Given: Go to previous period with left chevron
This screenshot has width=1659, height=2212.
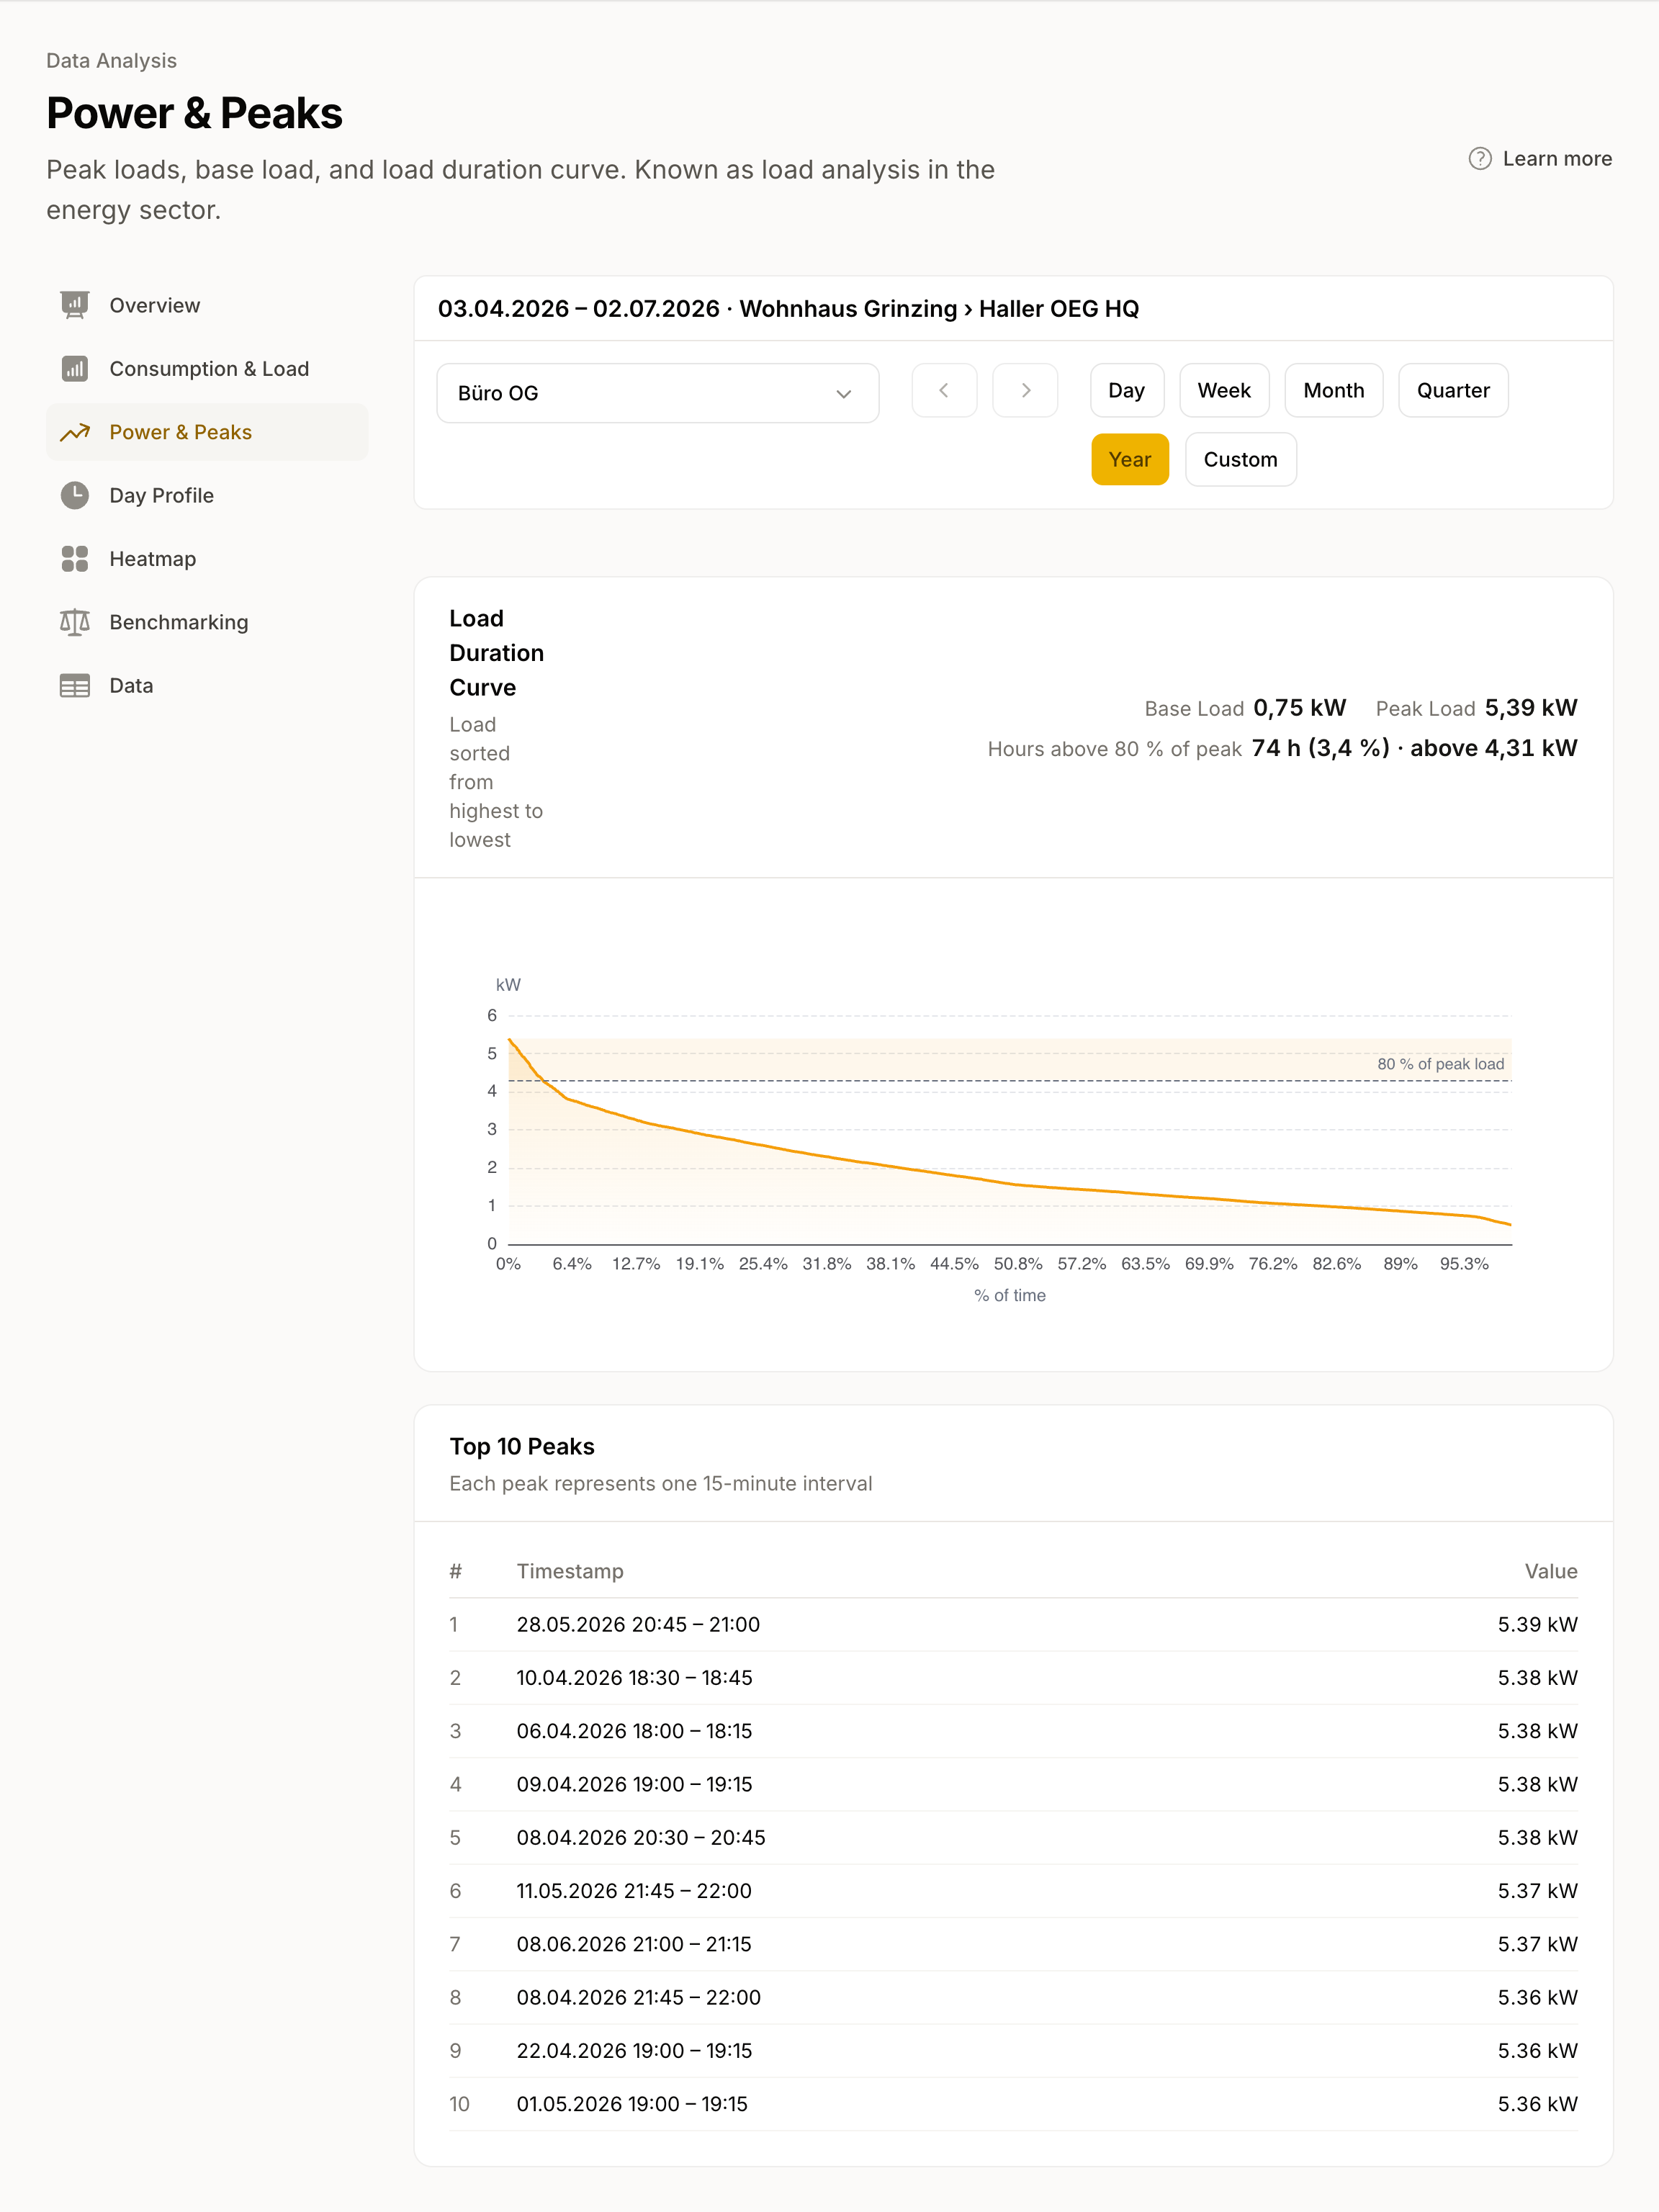Looking at the screenshot, I should tap(944, 390).
